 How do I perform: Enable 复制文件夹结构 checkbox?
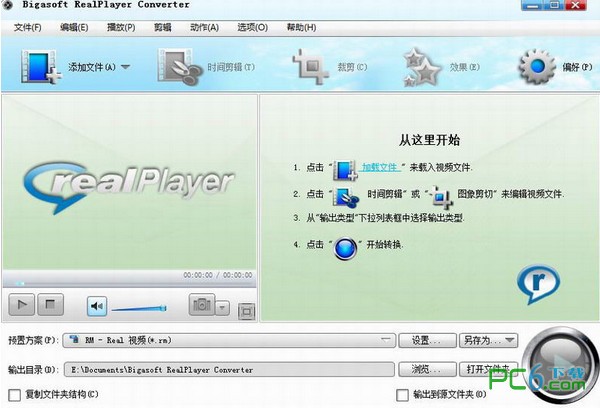point(15,395)
